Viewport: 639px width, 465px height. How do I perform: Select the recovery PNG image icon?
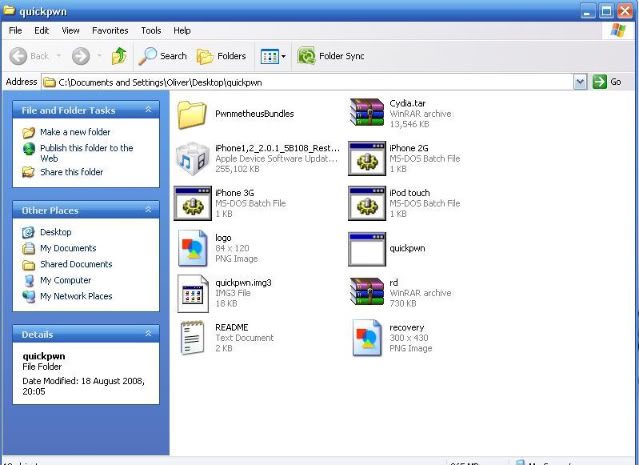pyautogui.click(x=367, y=338)
